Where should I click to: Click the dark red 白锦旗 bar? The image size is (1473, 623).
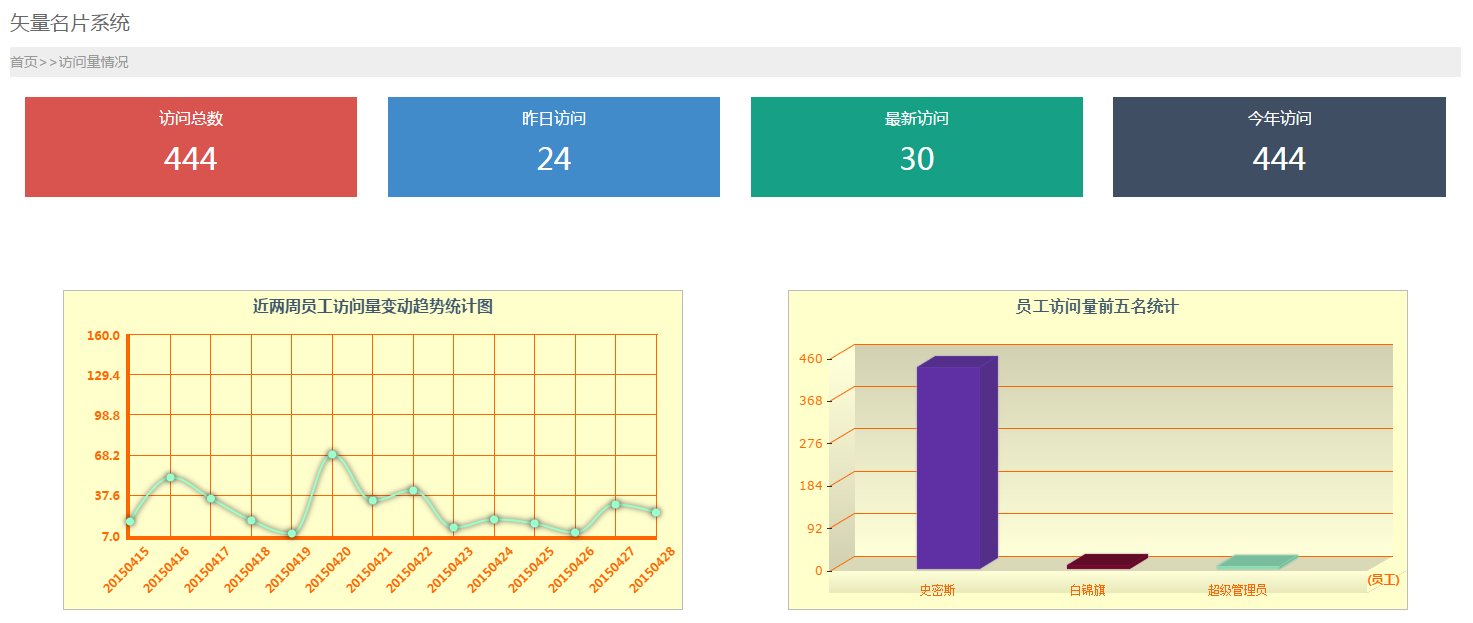click(1107, 562)
